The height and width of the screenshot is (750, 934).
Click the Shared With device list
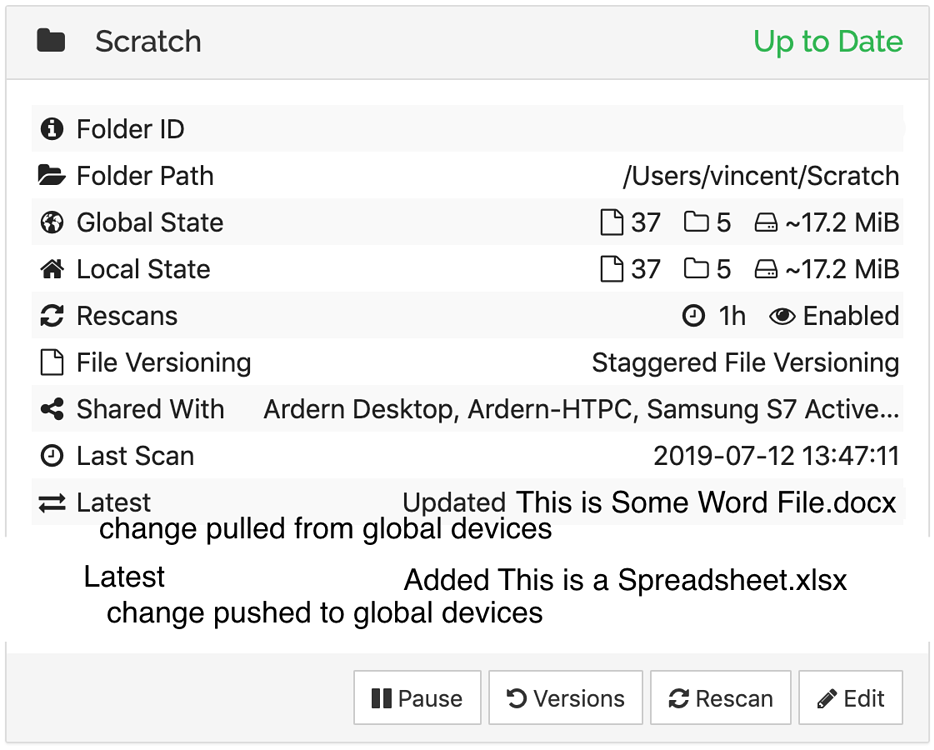point(581,409)
